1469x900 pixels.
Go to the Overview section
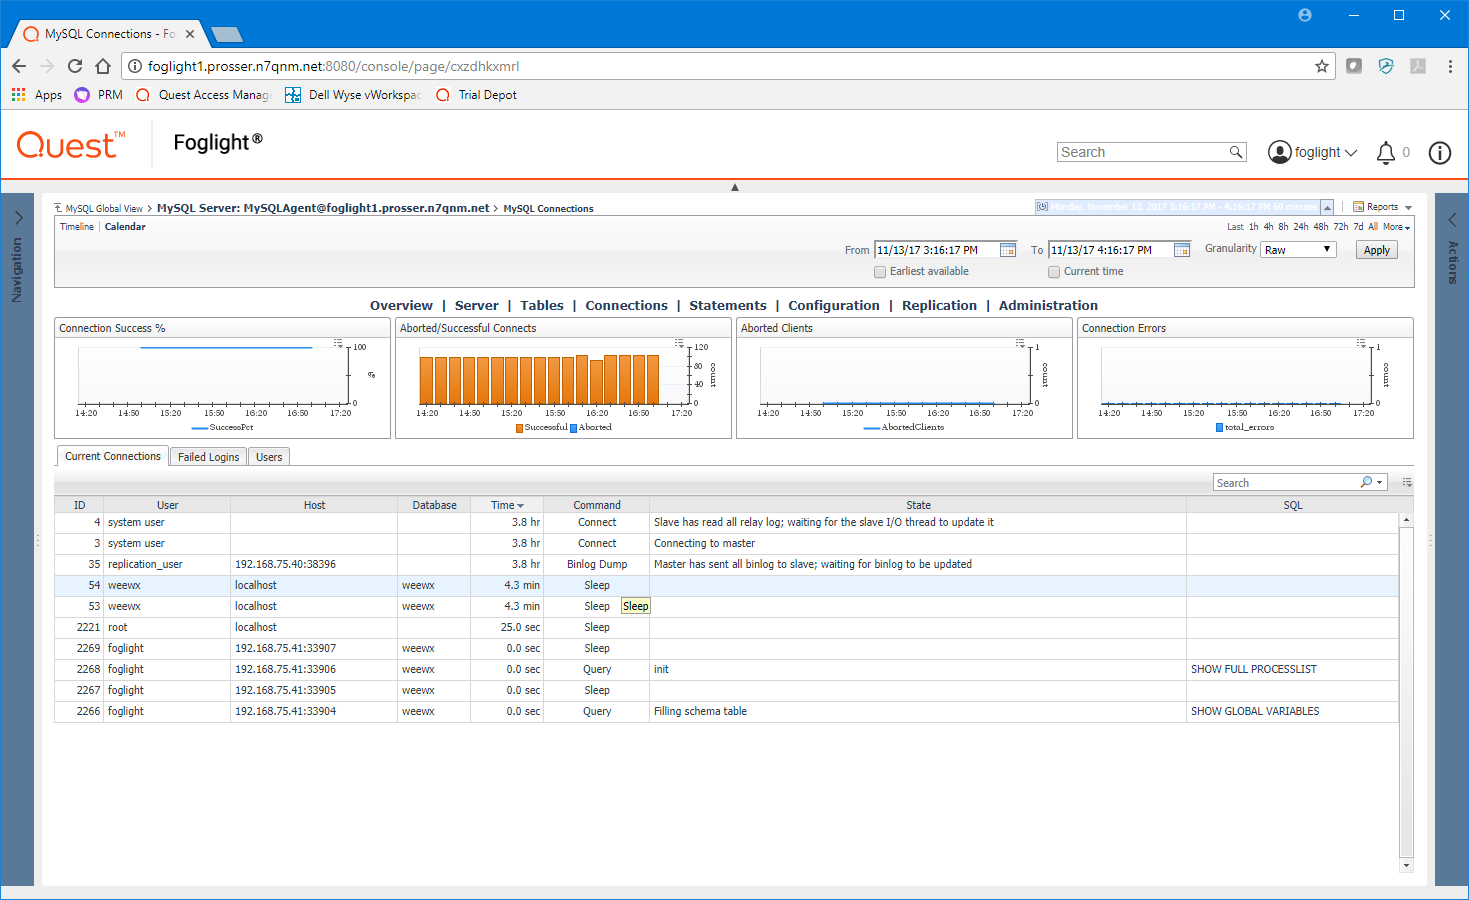[x=401, y=306]
